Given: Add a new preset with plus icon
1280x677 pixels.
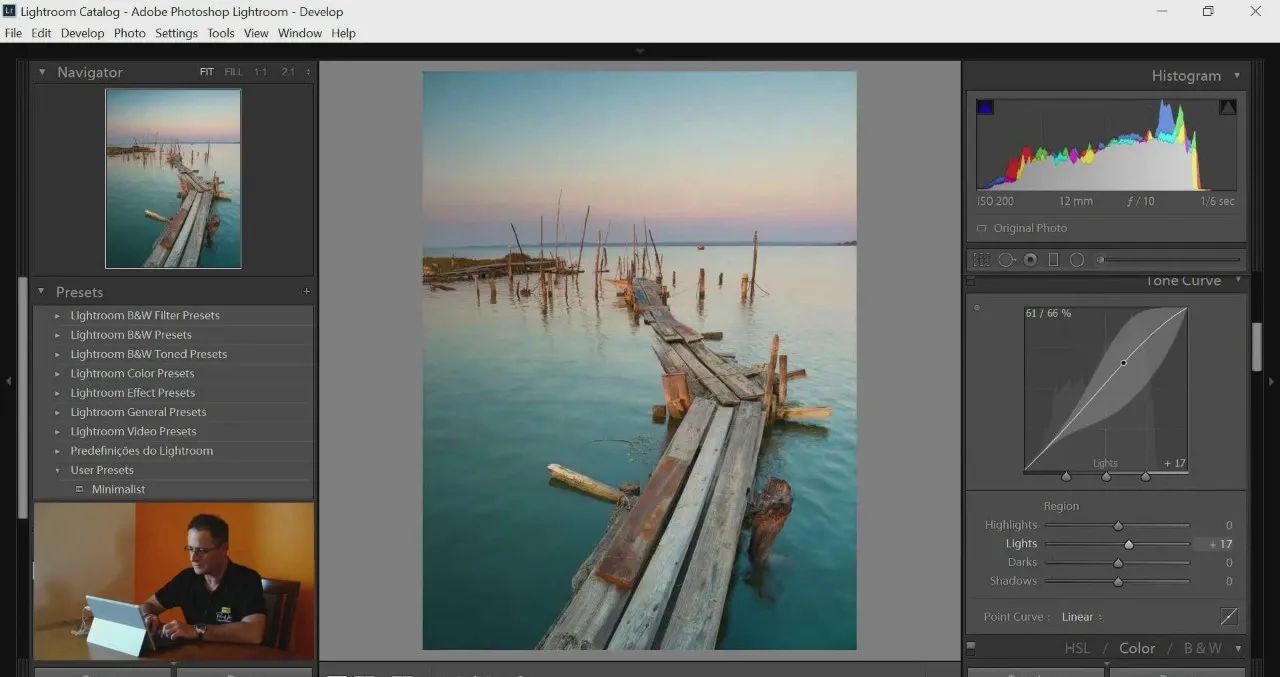Looking at the screenshot, I should 306,292.
